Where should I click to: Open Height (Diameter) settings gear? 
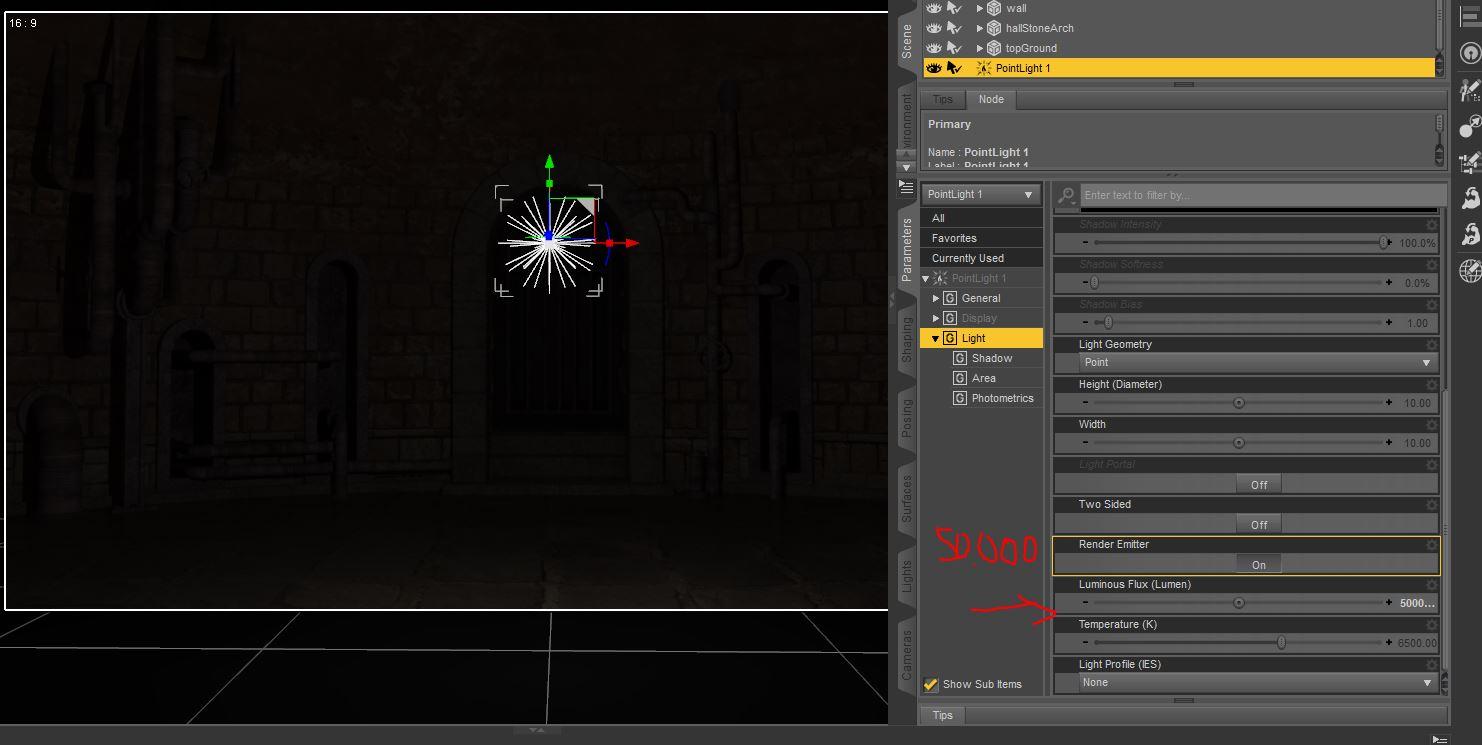(x=1432, y=385)
